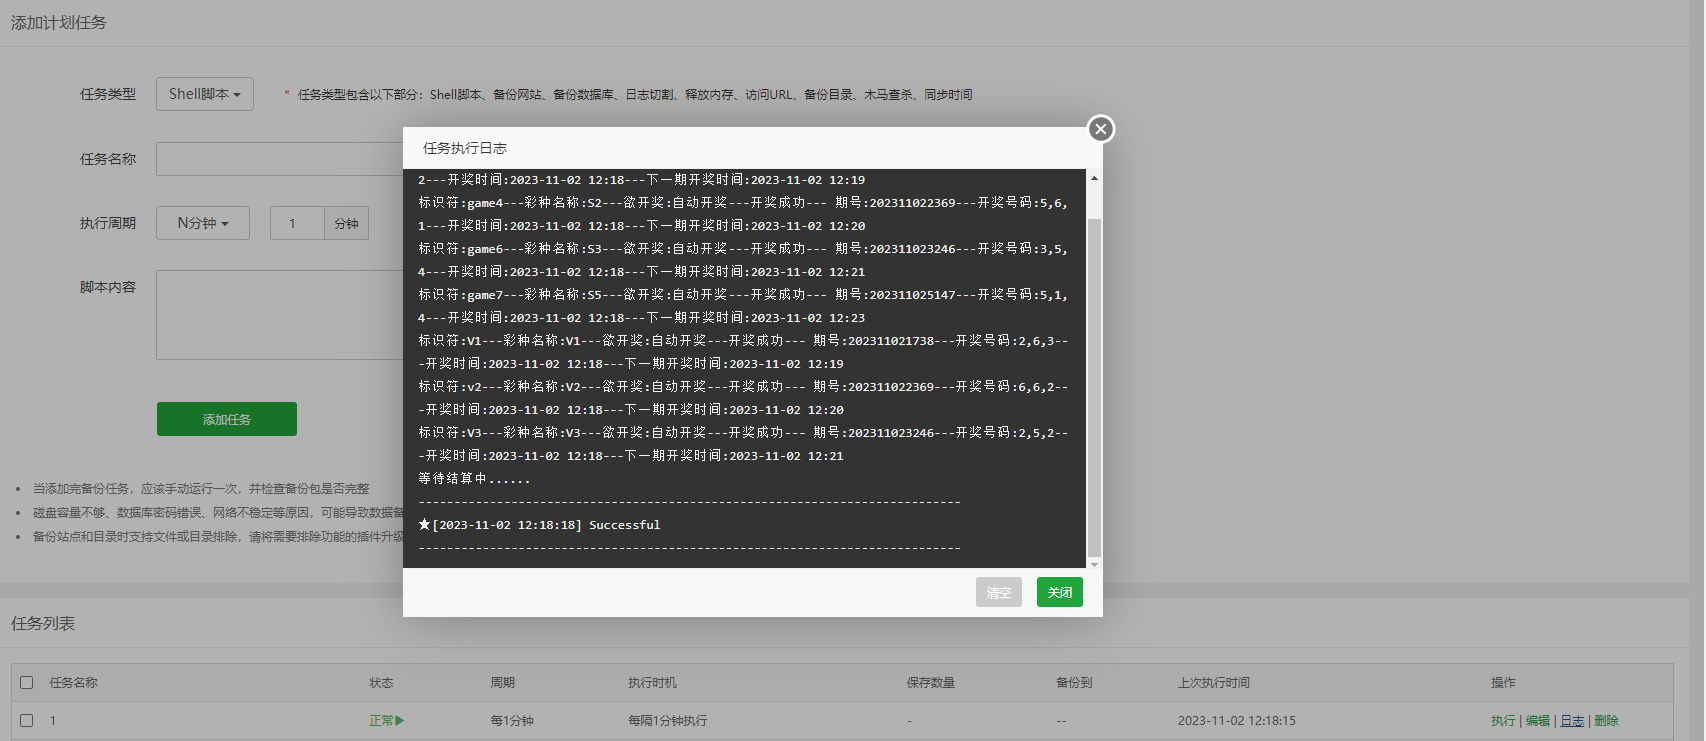Click the game4 log line
Image resolution: width=1706 pixels, height=741 pixels.
pos(743,214)
